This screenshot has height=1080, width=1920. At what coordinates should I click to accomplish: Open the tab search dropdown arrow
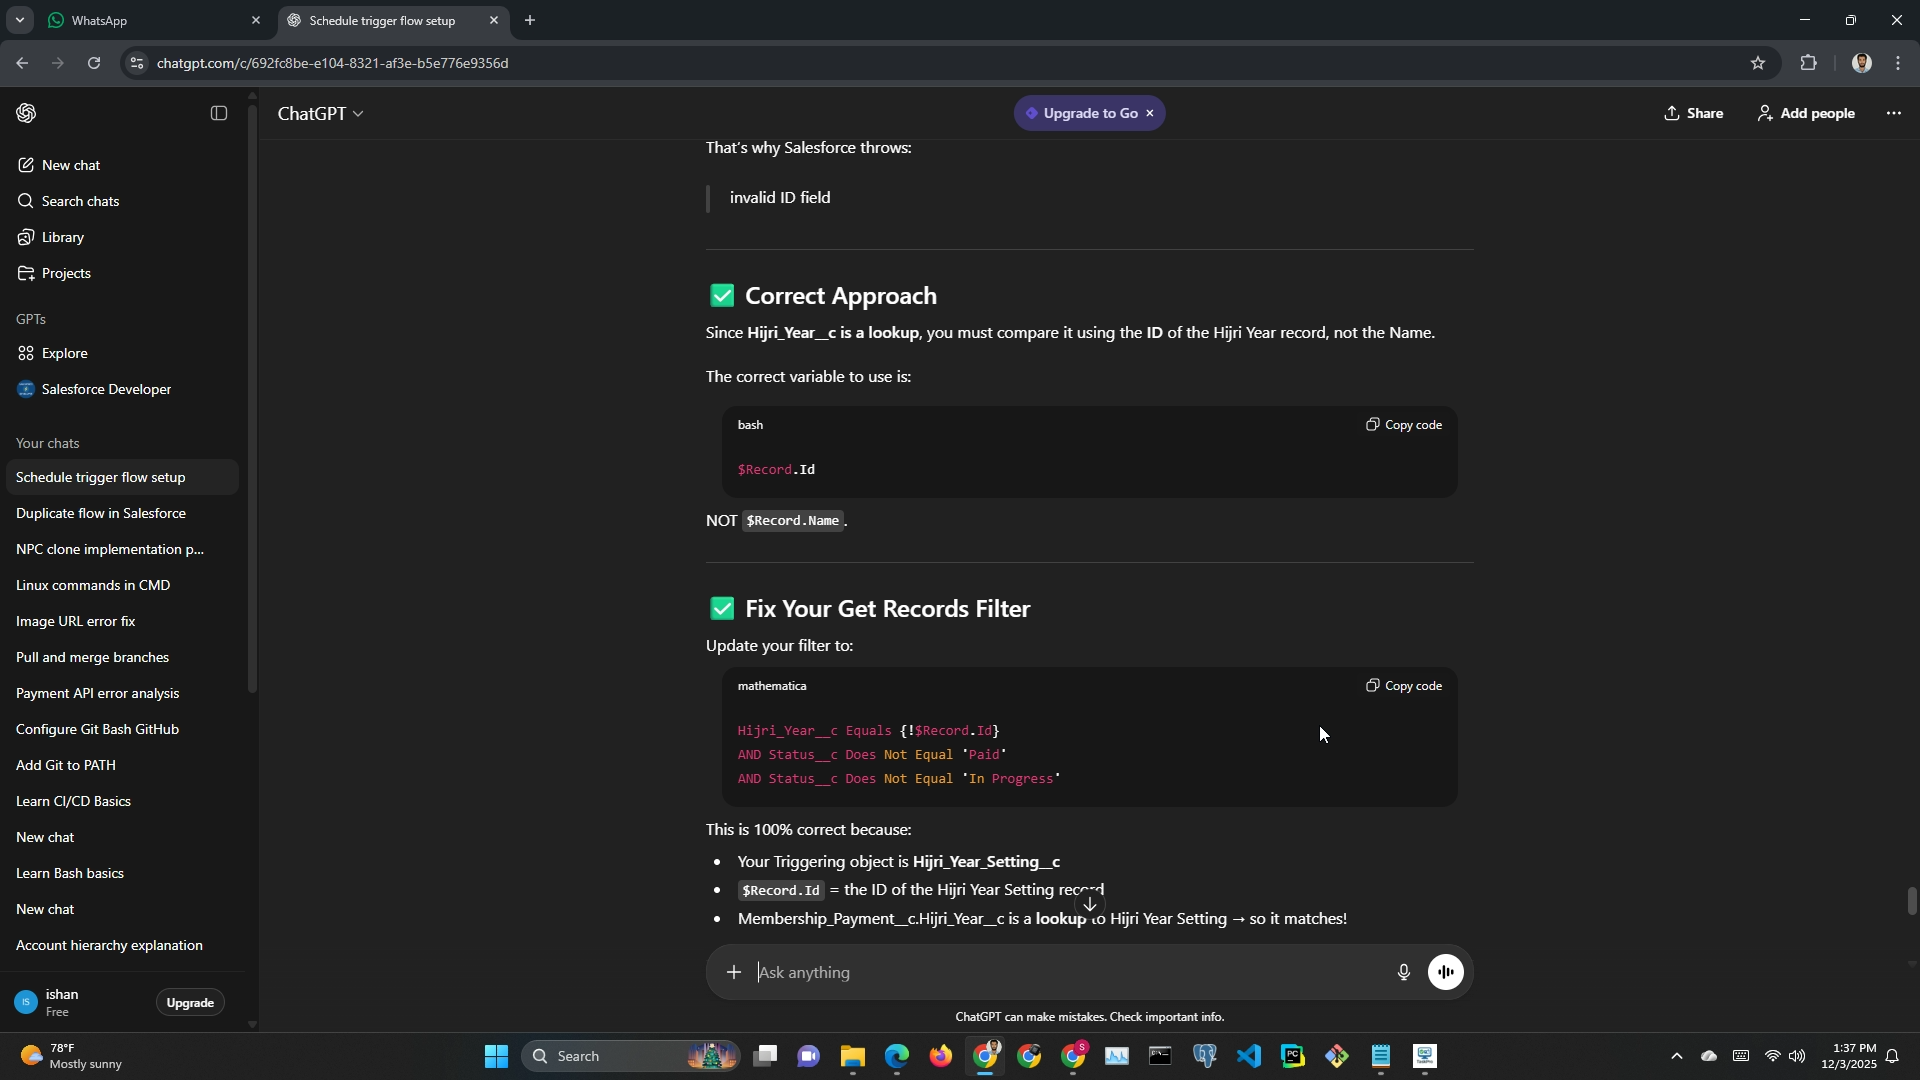click(19, 20)
